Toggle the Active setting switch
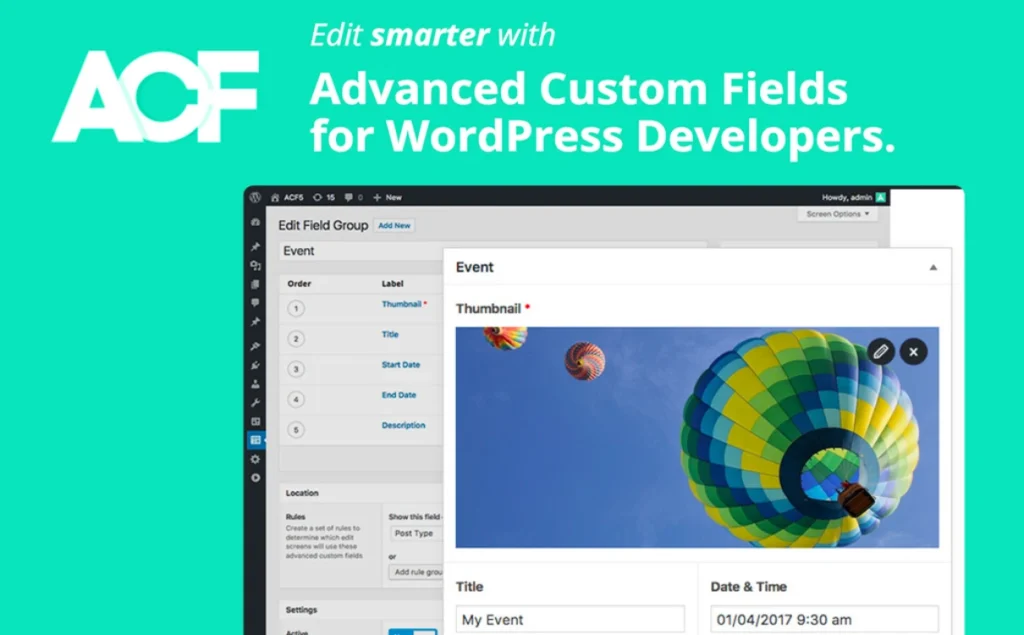Viewport: 1024px width, 635px height. click(412, 632)
